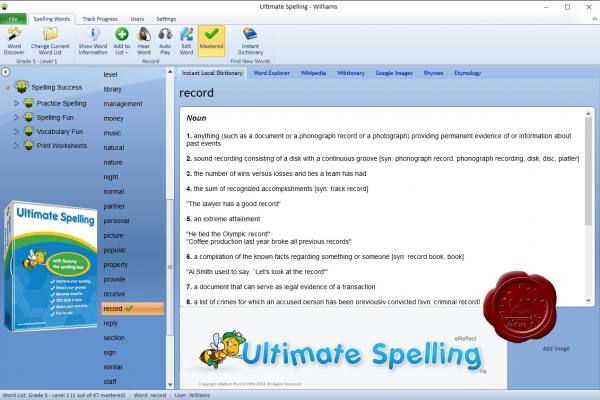Switch to the Spelling Words ribbon tab

pos(52,19)
